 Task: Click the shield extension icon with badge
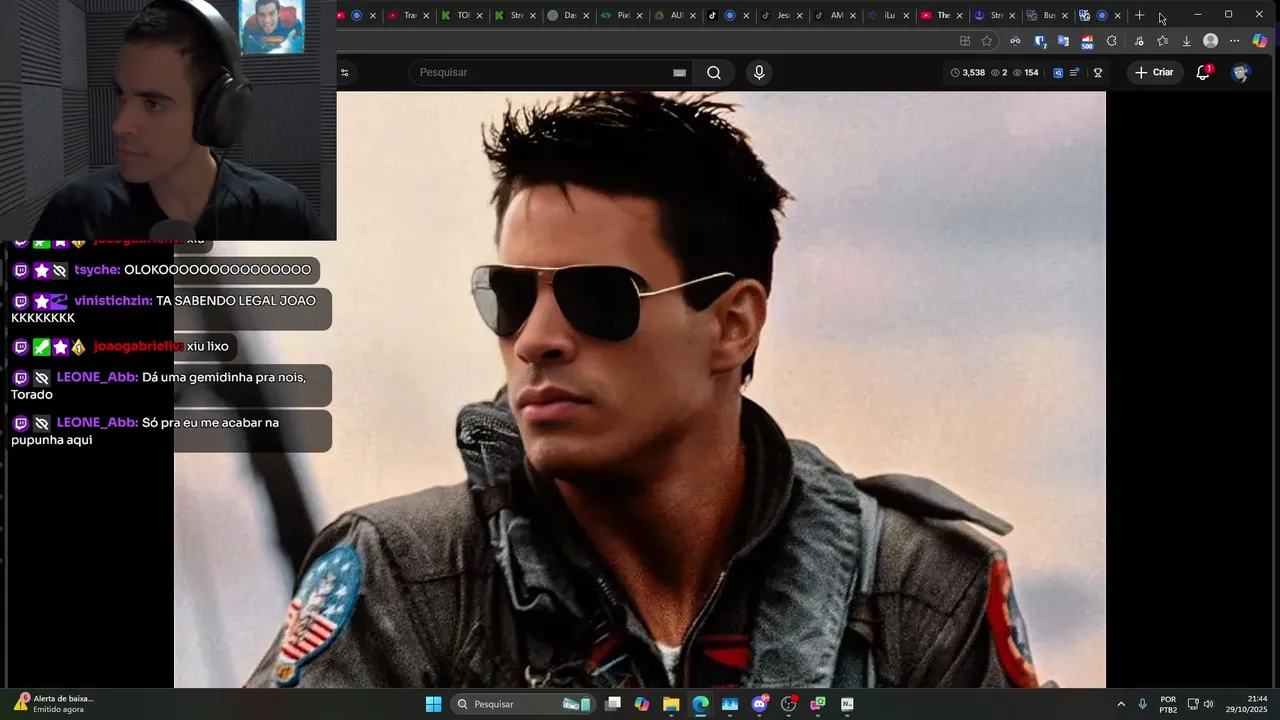point(1041,41)
